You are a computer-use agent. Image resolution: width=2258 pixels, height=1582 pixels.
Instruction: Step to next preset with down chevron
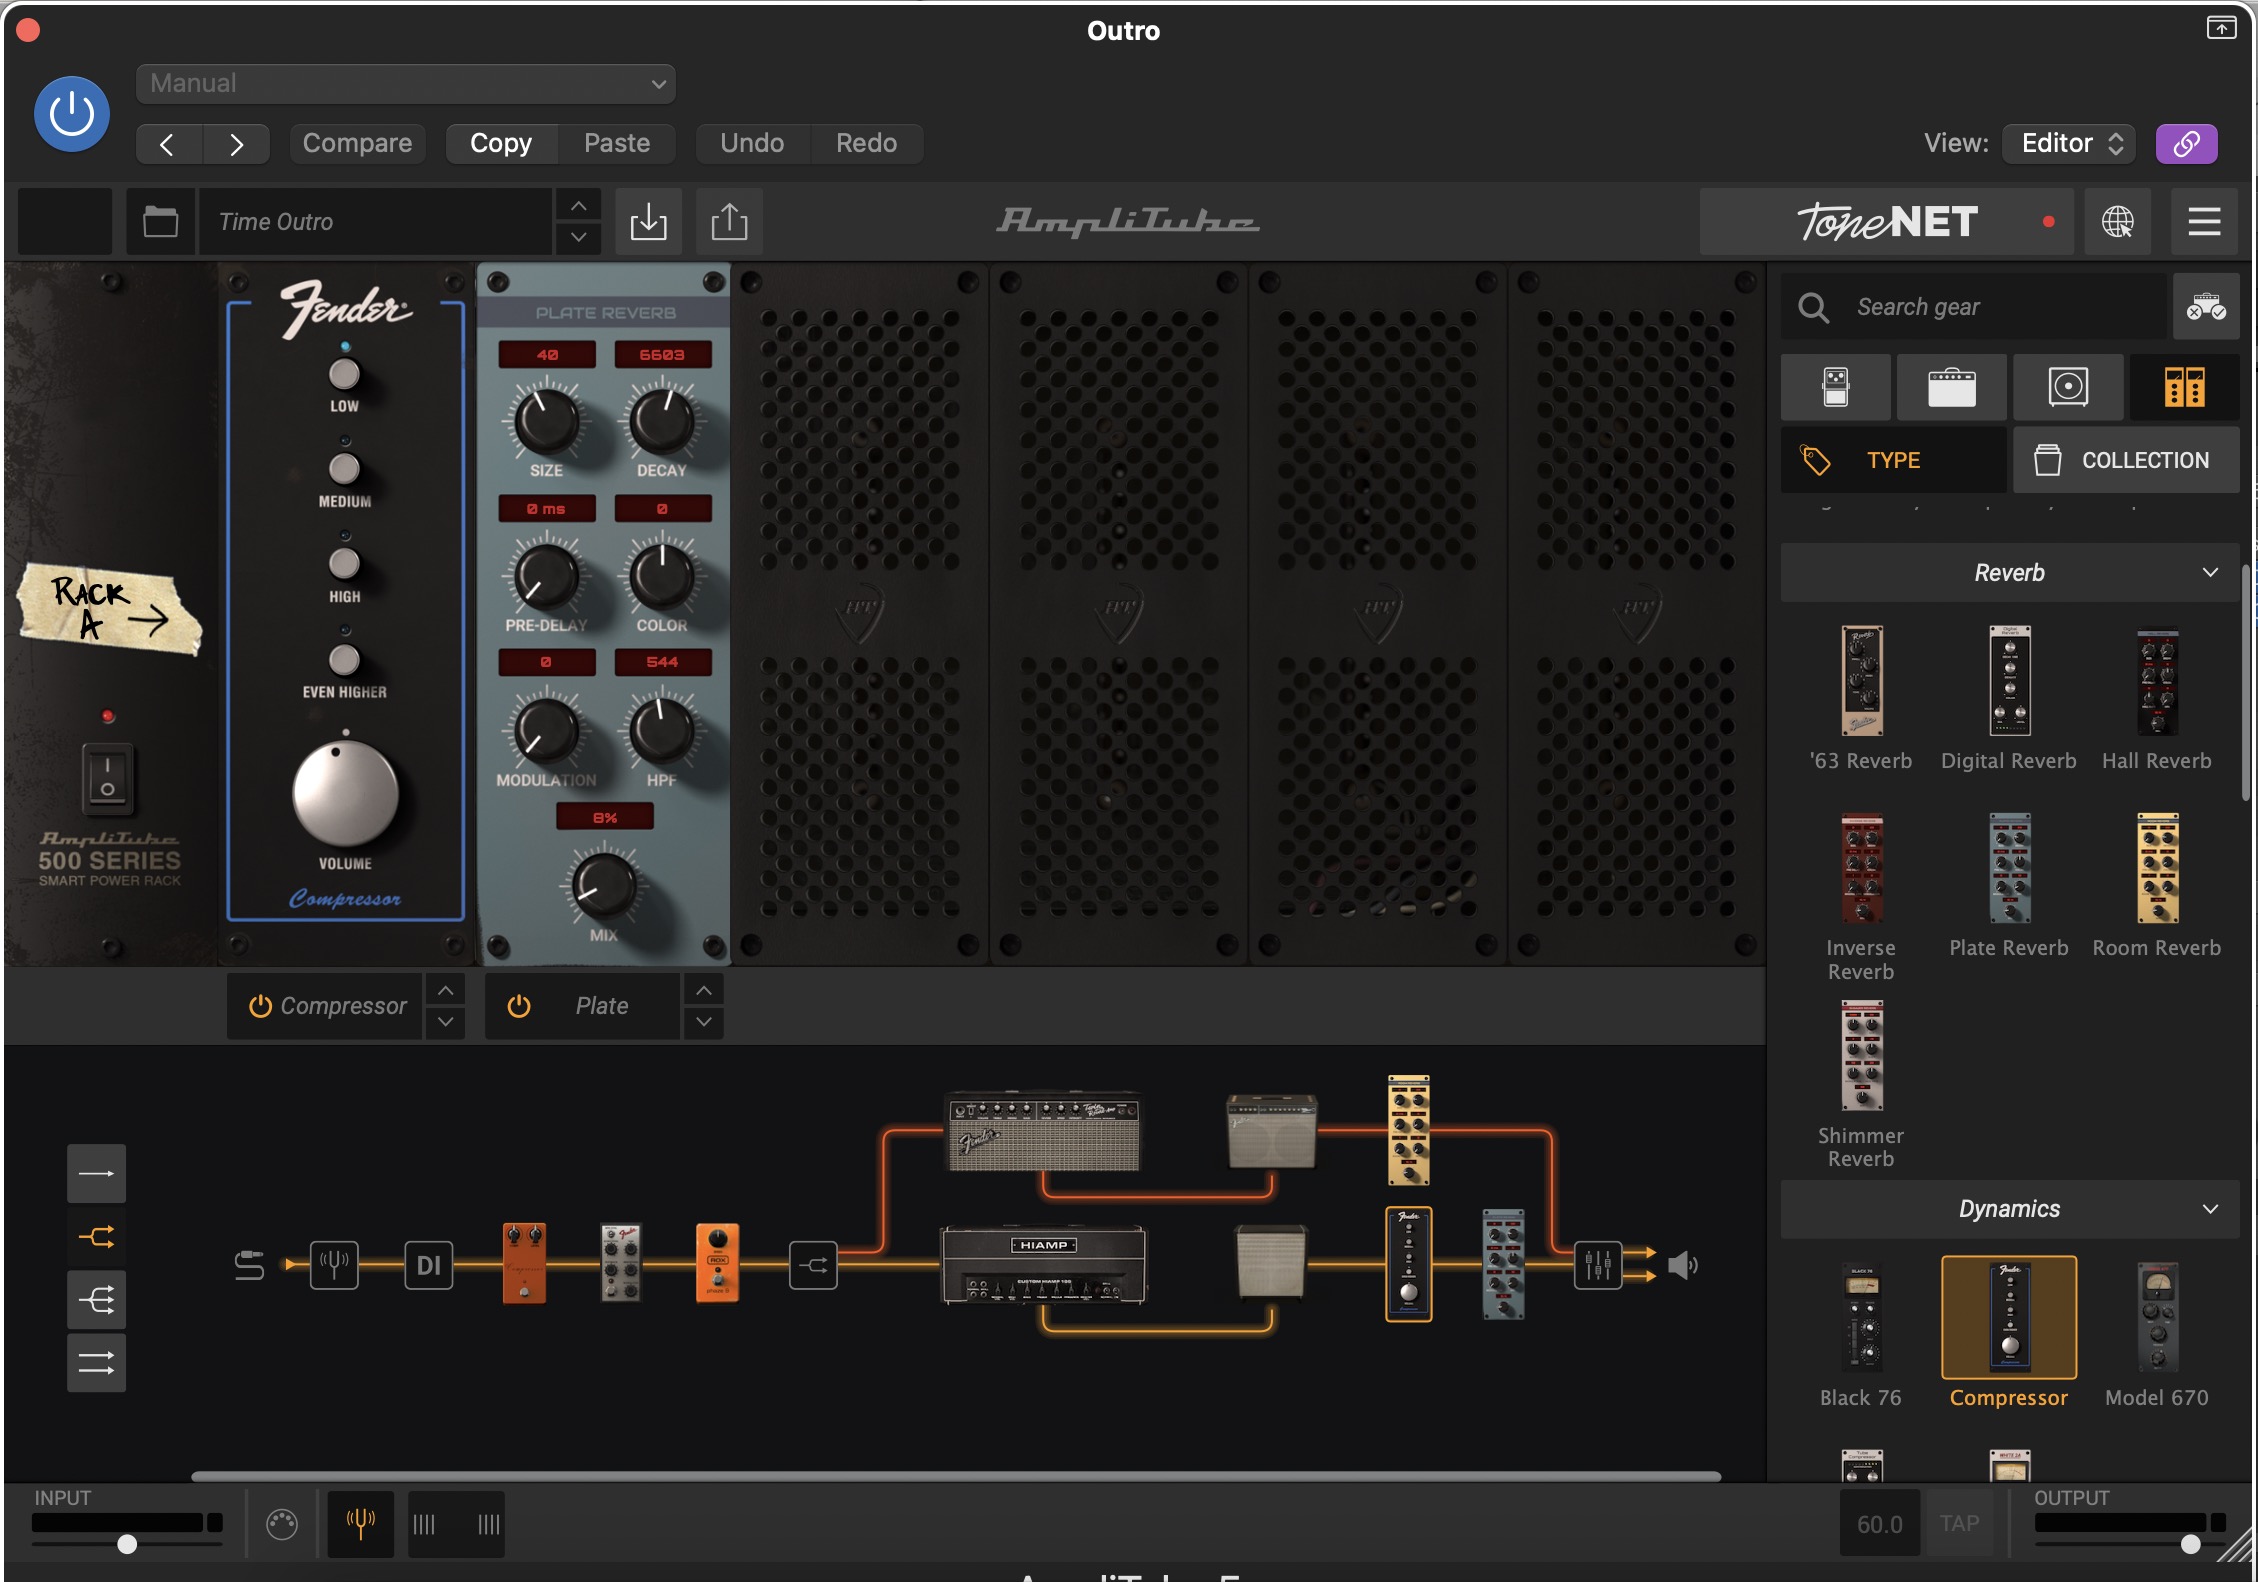coord(578,238)
